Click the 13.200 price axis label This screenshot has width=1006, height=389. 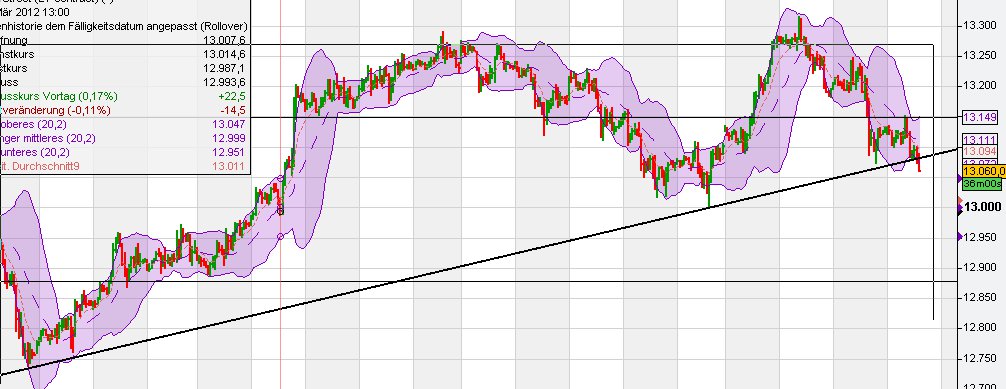click(979, 85)
